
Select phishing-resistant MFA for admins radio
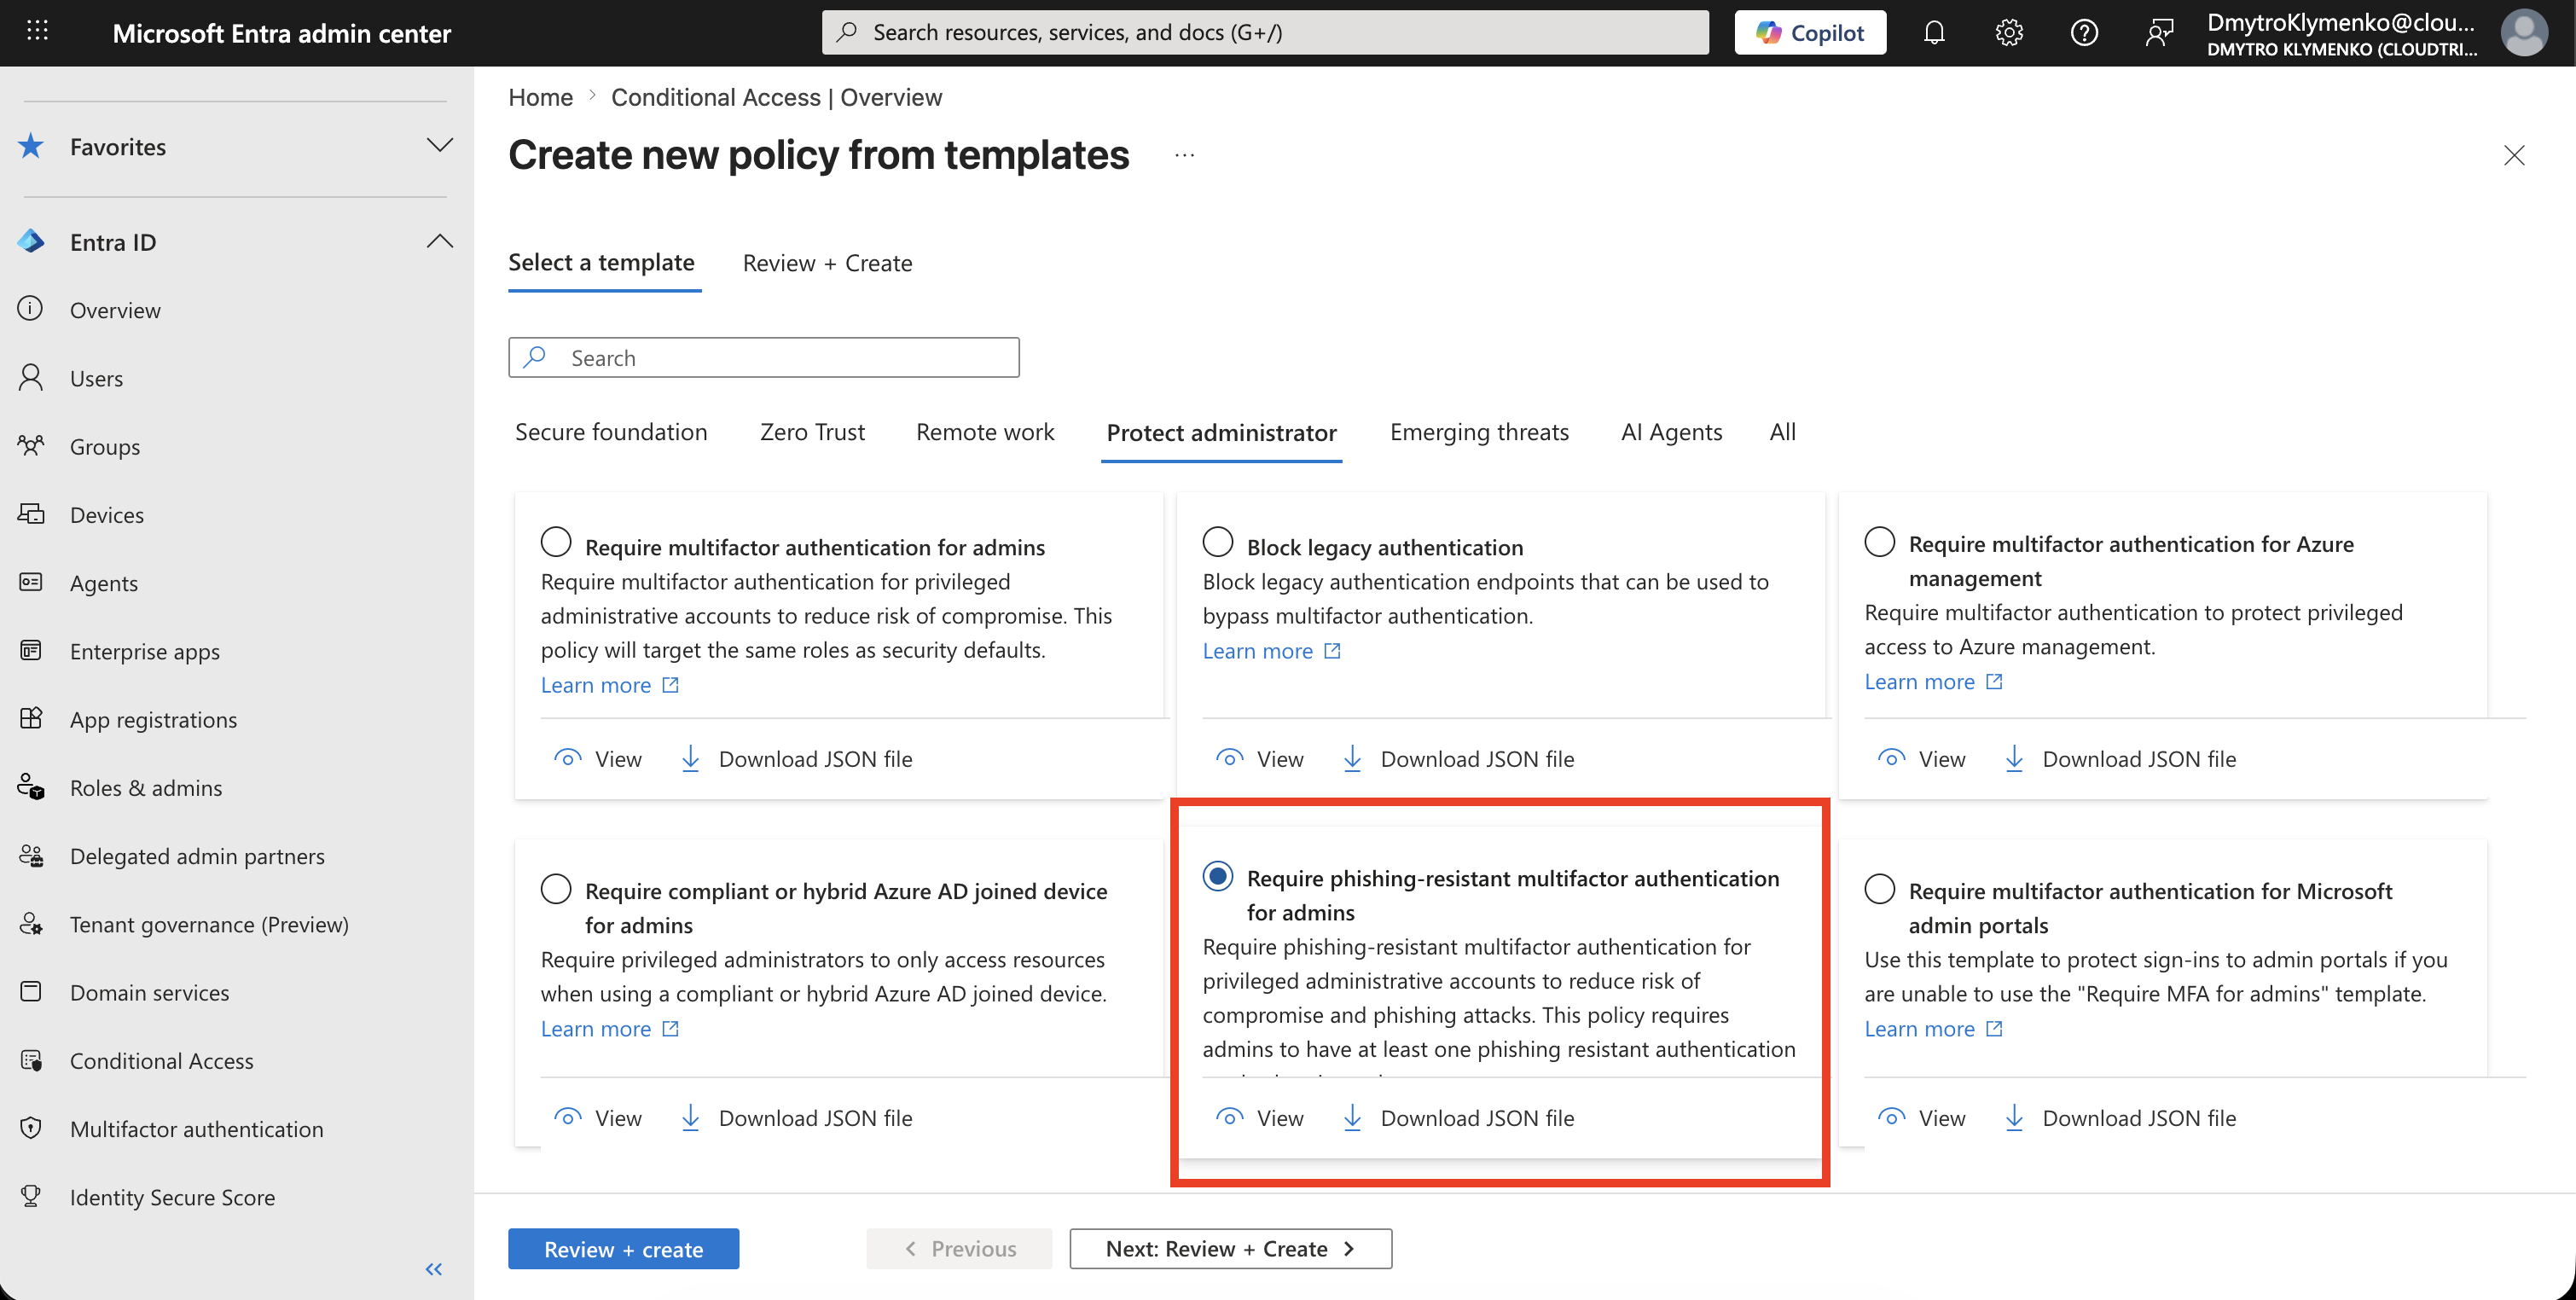pyautogui.click(x=1217, y=876)
